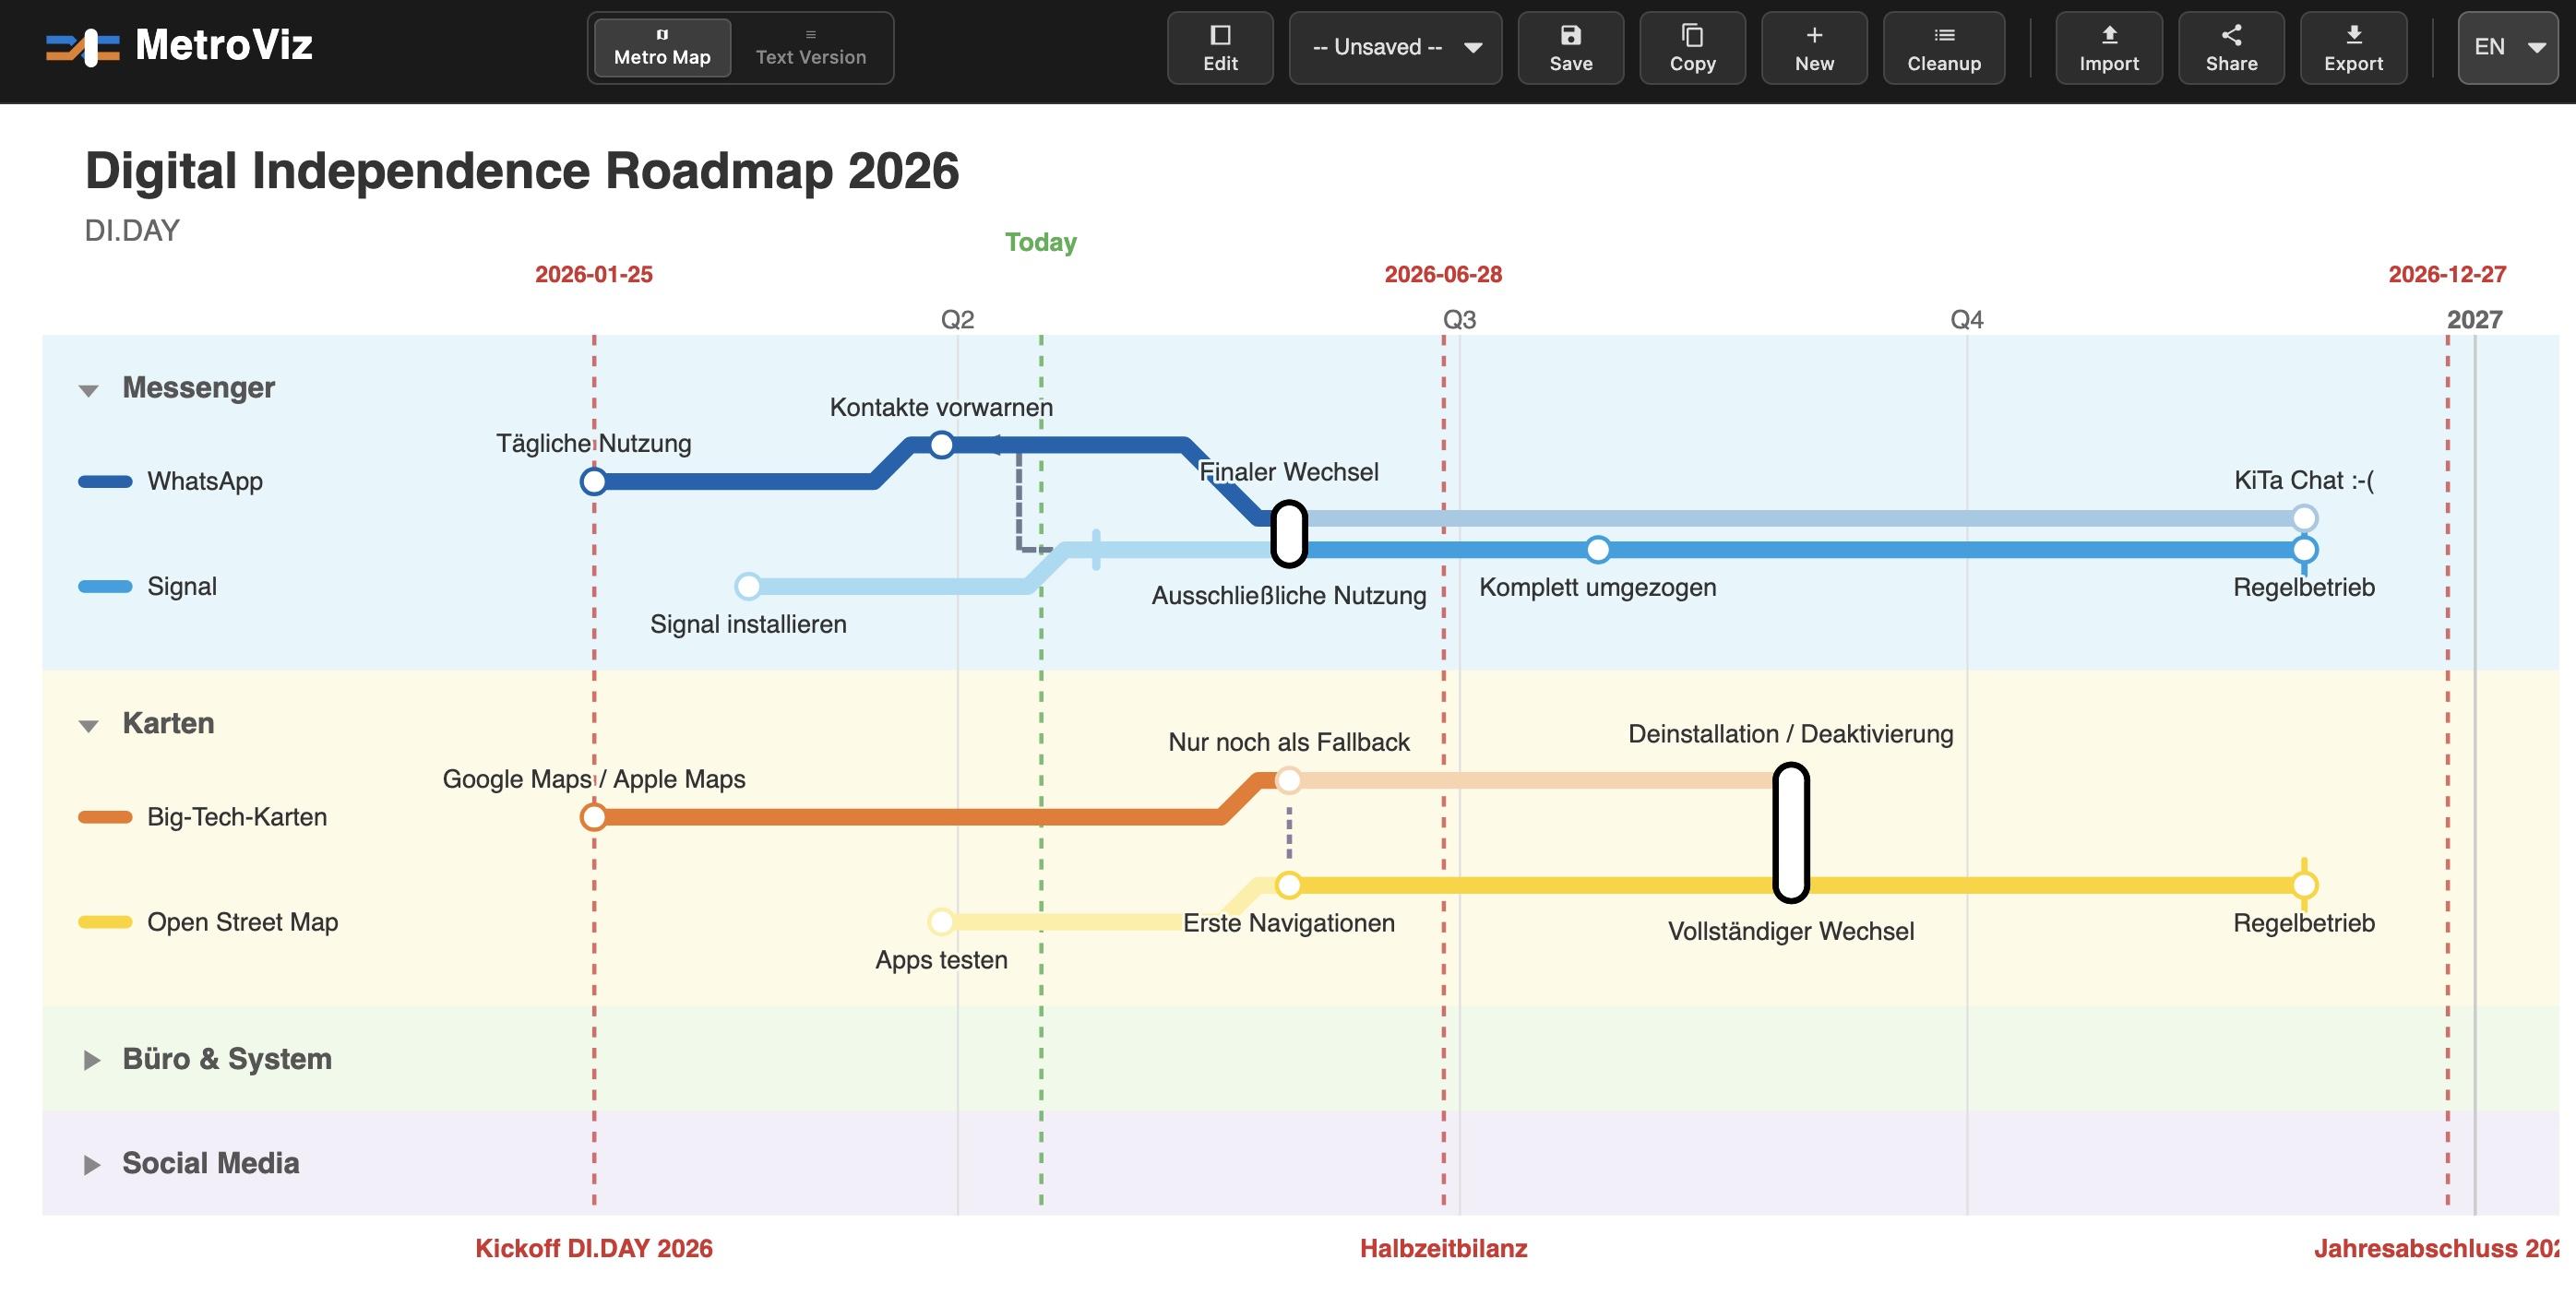Select the Kontakte vorwarnen station
Viewport: 2576px width, 1295px height.
(x=941, y=445)
